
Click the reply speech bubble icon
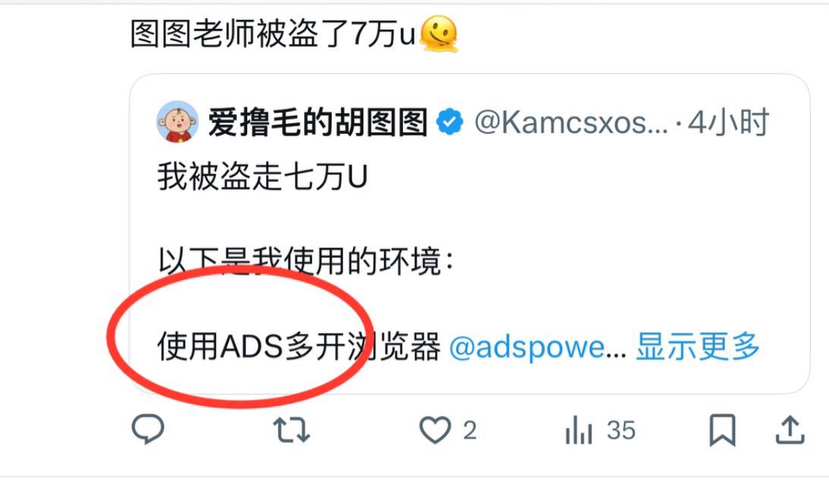[148, 429]
